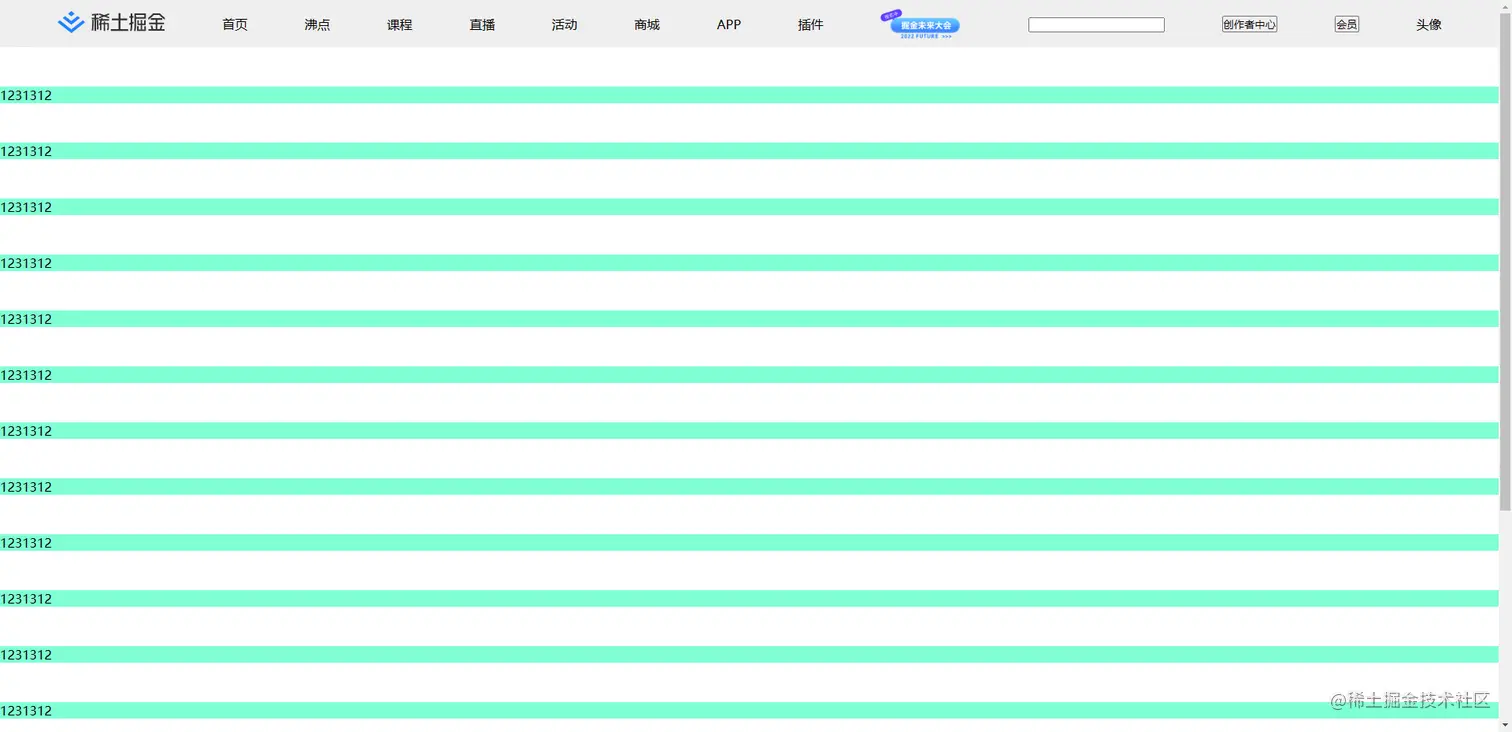The image size is (1512, 732).
Task: Click the 会员 button
Action: (1347, 25)
